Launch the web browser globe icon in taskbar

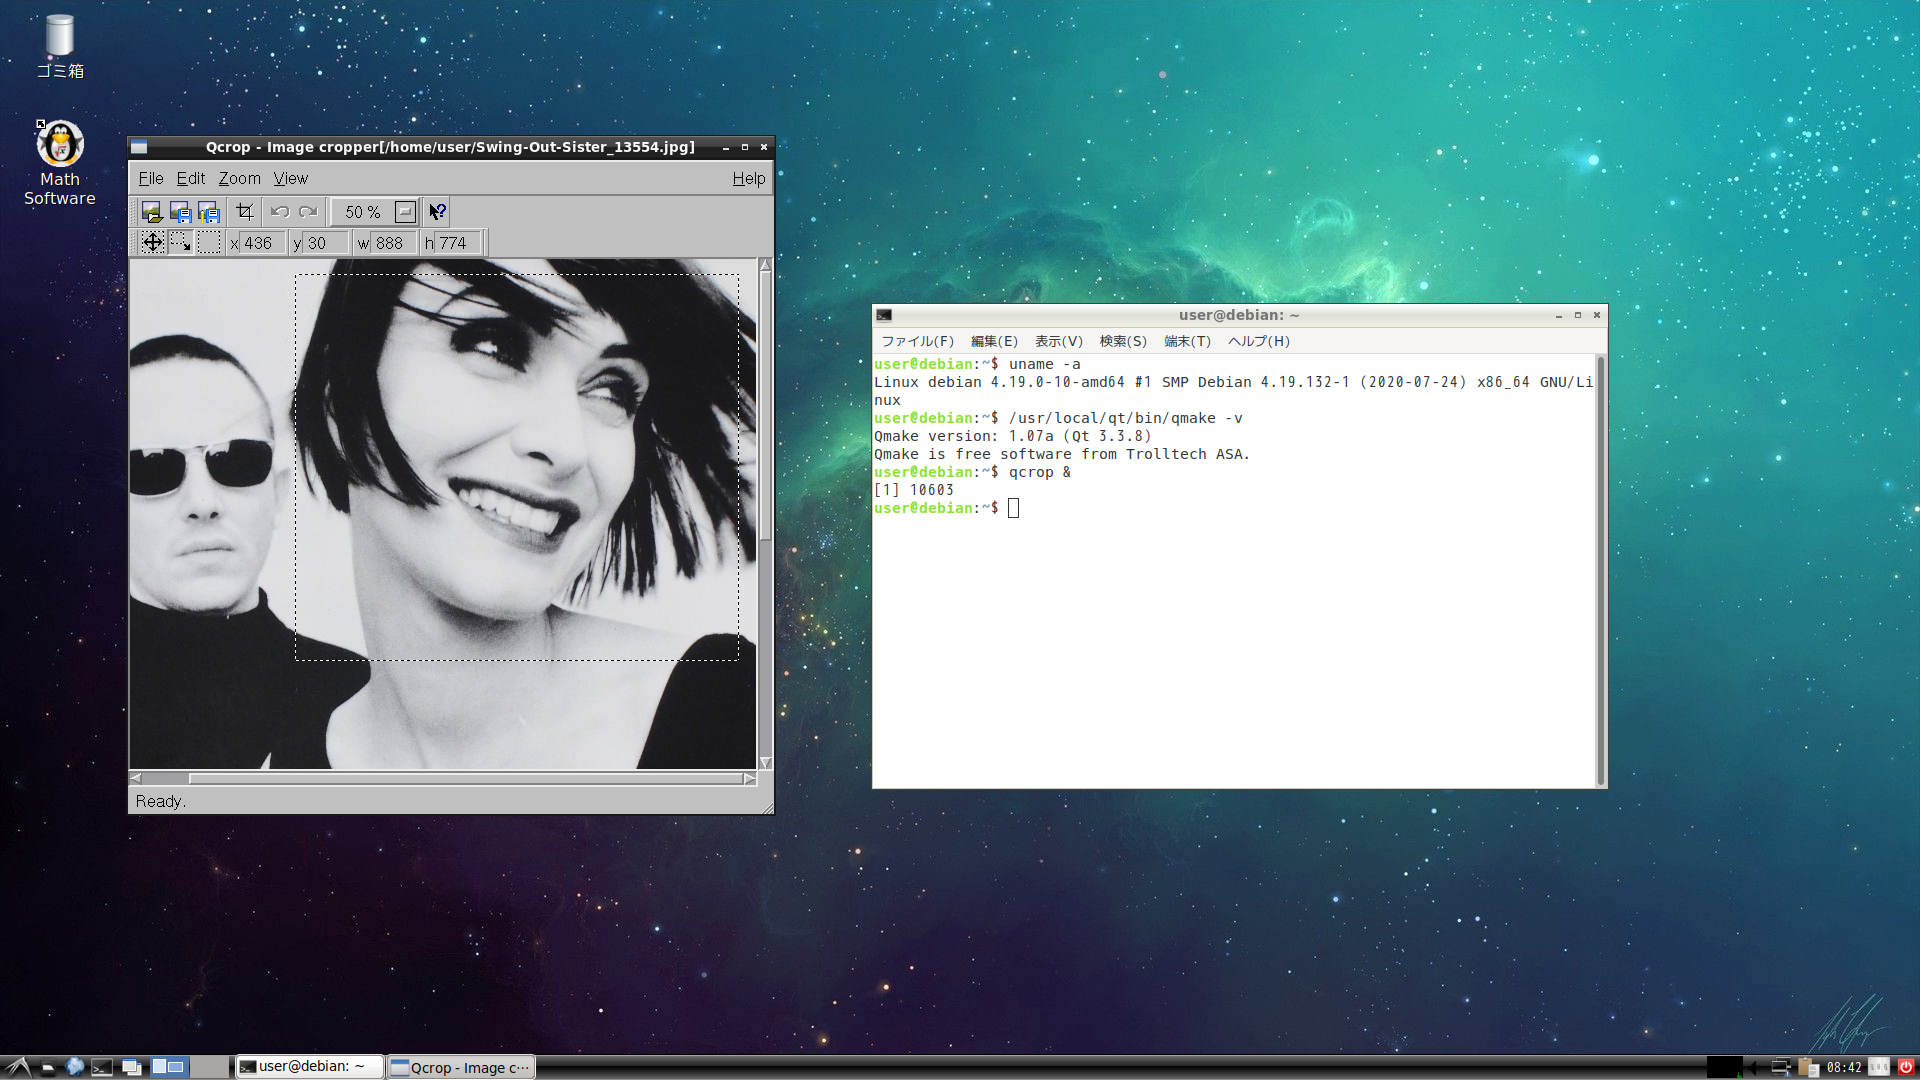[75, 1067]
